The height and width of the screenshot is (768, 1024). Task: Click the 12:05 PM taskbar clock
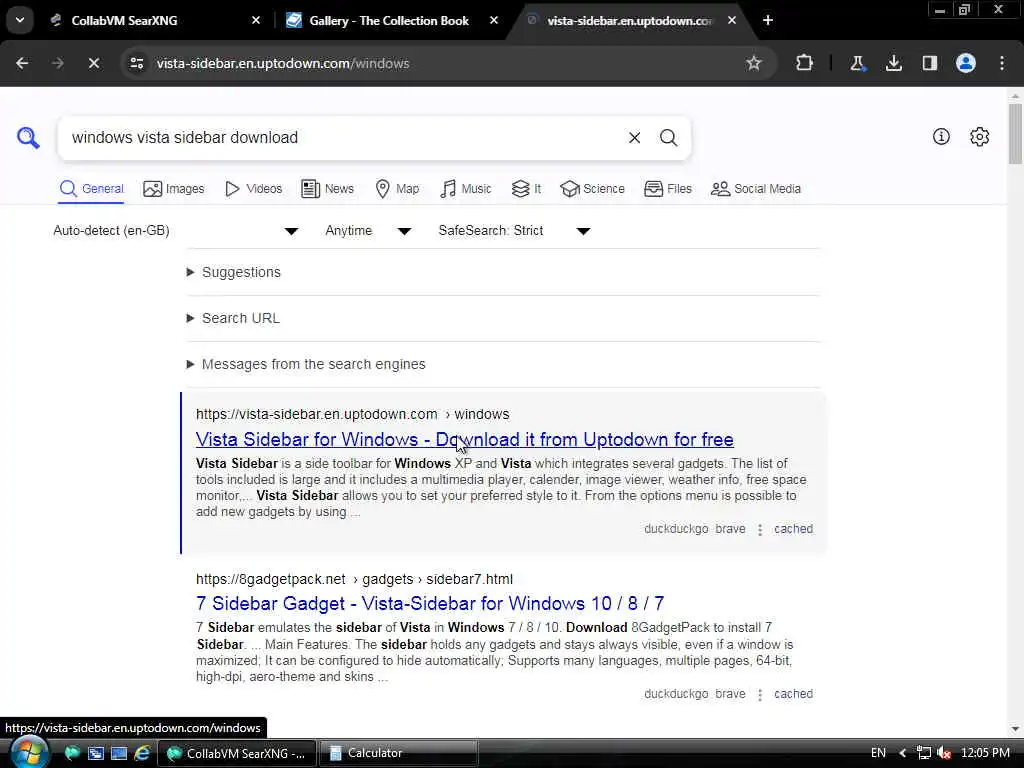pyautogui.click(x=985, y=753)
